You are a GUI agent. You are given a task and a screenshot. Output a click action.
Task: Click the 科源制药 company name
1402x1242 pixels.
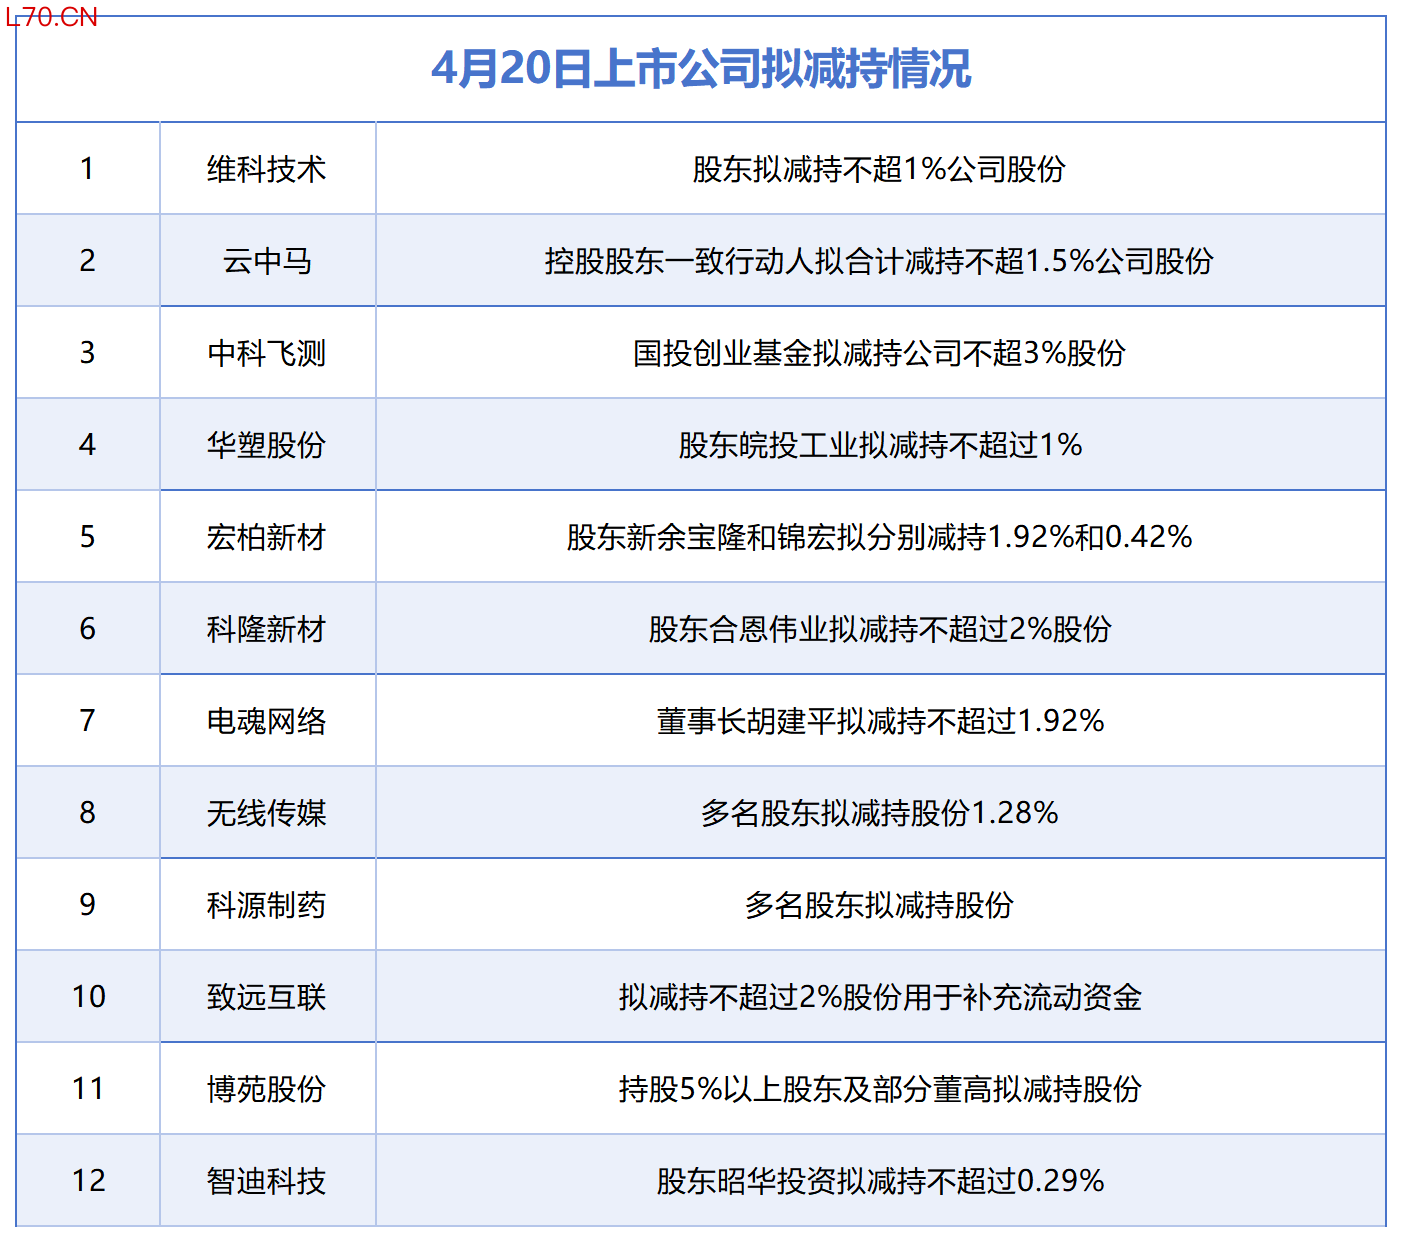[x=267, y=905]
